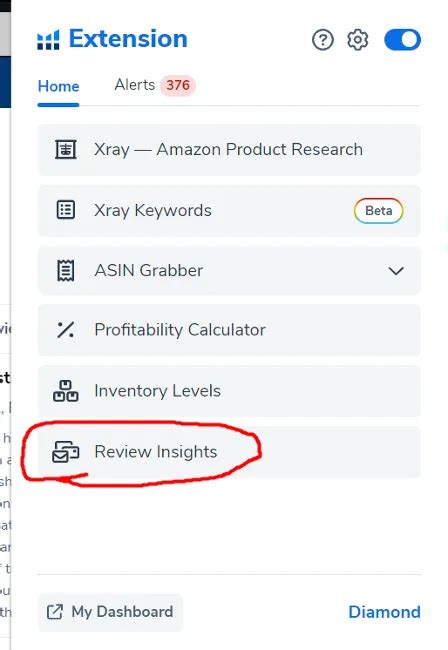Expand the ASIN Grabber chevron

(396, 271)
